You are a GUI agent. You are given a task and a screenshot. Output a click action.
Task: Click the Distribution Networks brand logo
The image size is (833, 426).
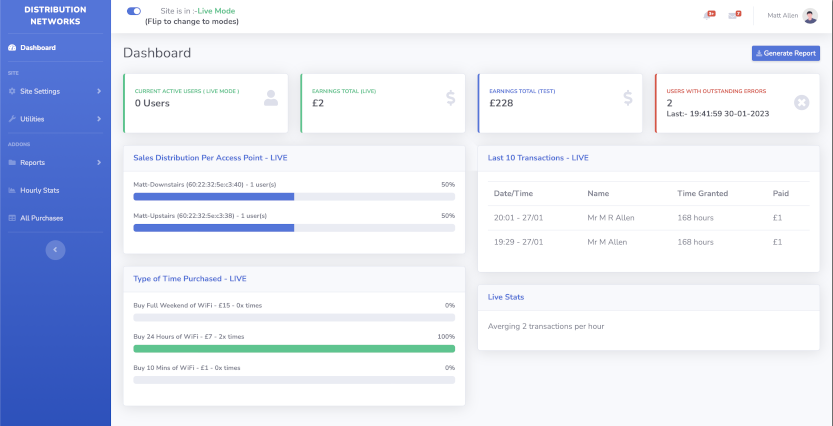(x=55, y=15)
